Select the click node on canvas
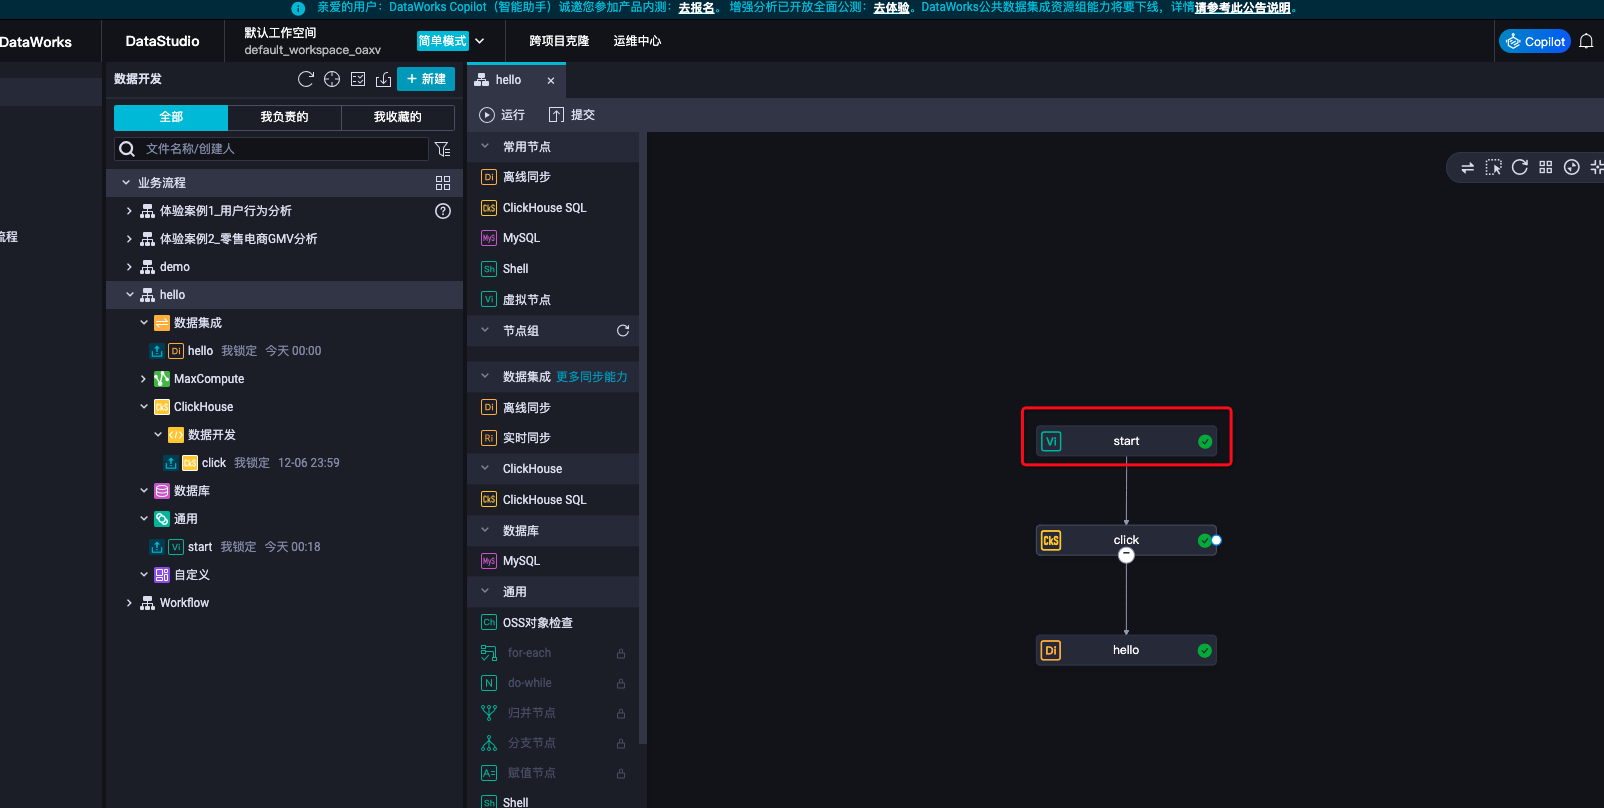 pyautogui.click(x=1126, y=540)
